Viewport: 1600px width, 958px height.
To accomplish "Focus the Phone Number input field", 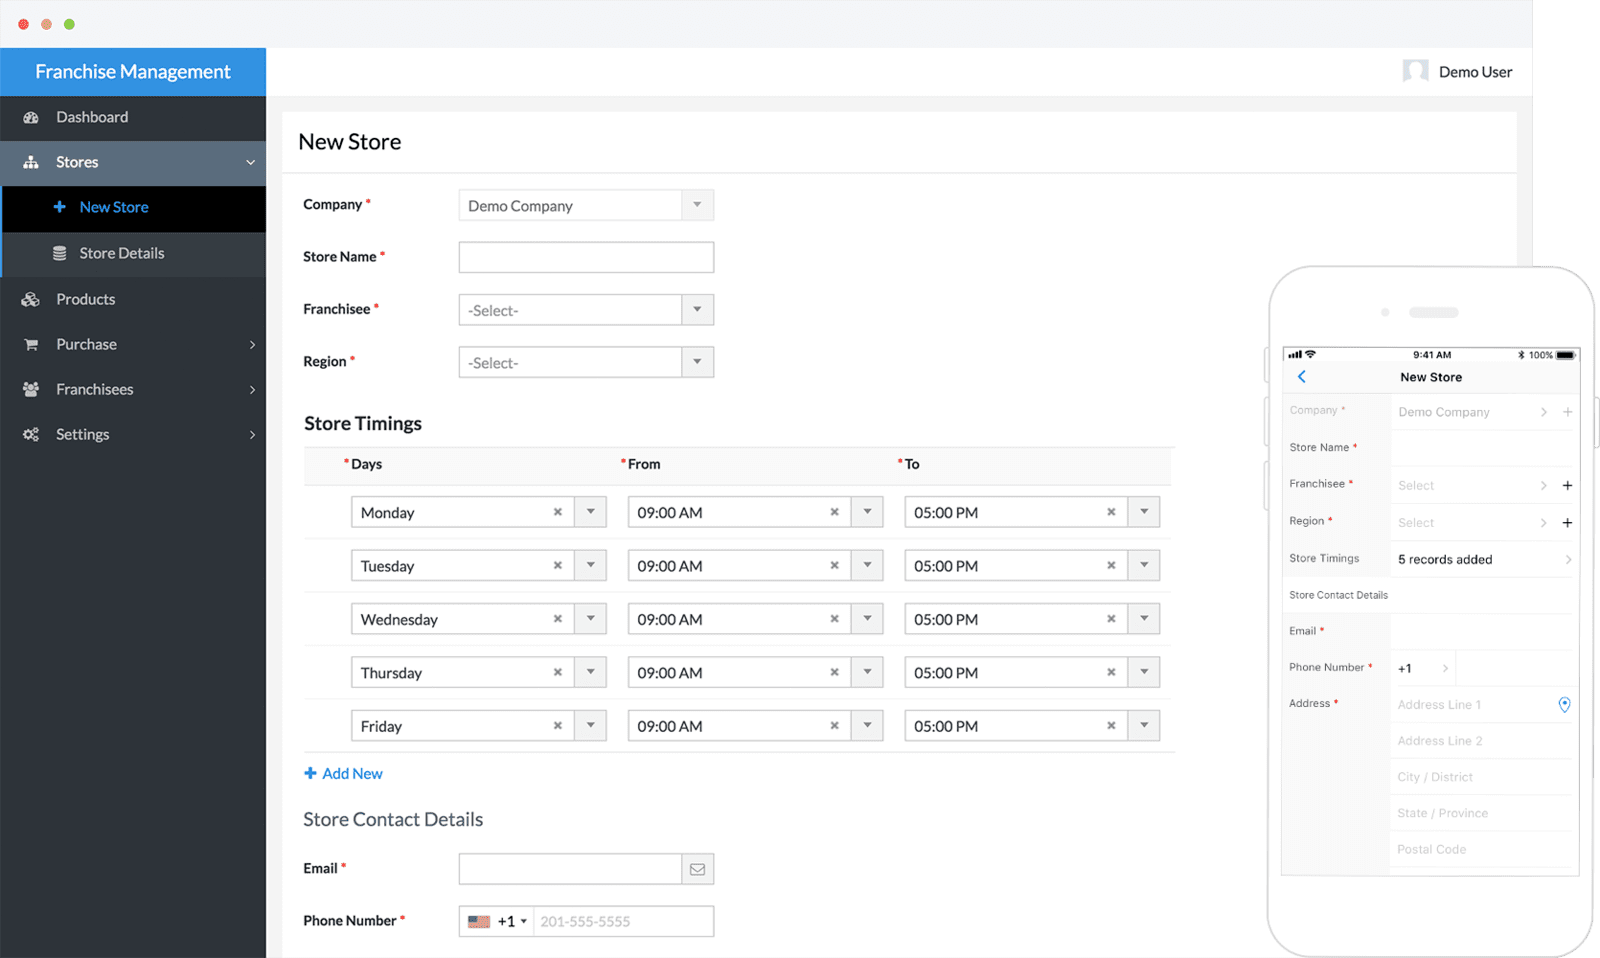I will (623, 921).
